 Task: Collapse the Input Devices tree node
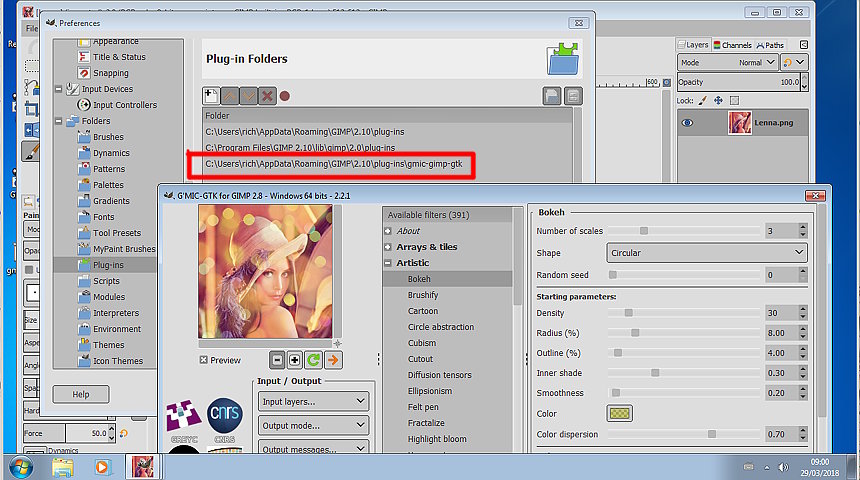[59, 89]
